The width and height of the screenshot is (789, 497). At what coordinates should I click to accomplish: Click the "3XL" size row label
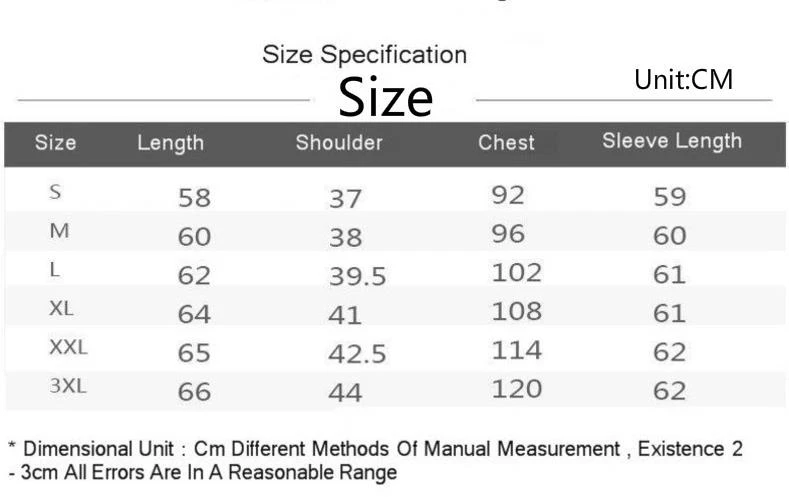click(68, 386)
